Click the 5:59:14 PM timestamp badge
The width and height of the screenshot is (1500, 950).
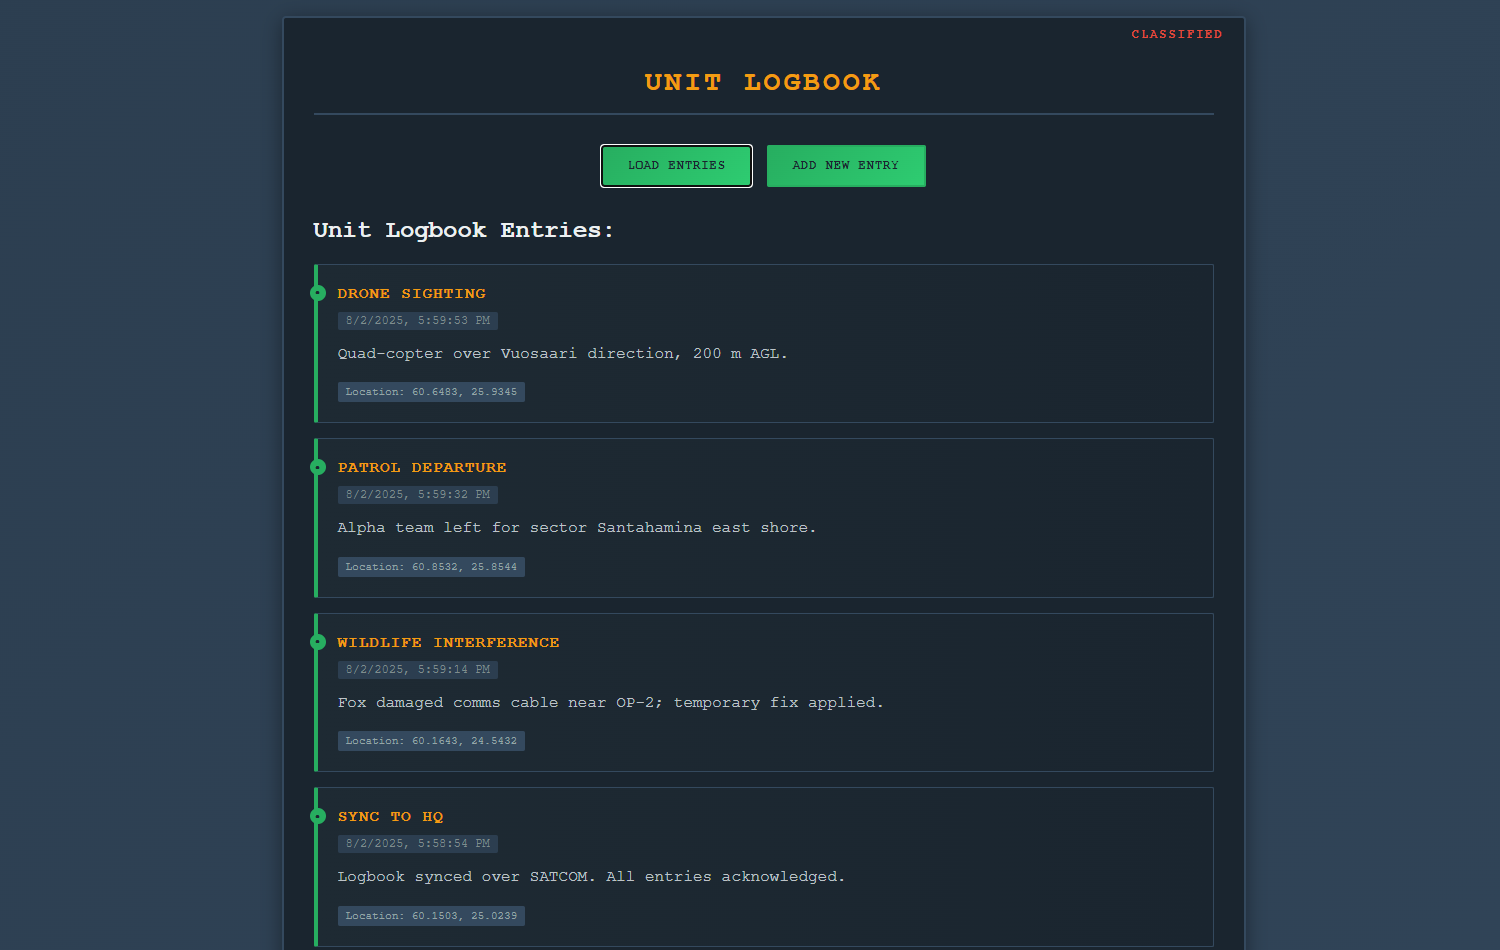click(x=418, y=670)
